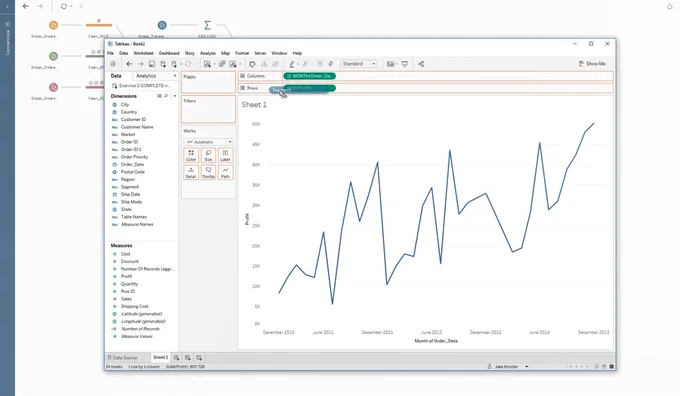Screen dimensions: 680x396
Task: Click the Month of Order_Date axis title
Action: pyautogui.click(x=436, y=341)
